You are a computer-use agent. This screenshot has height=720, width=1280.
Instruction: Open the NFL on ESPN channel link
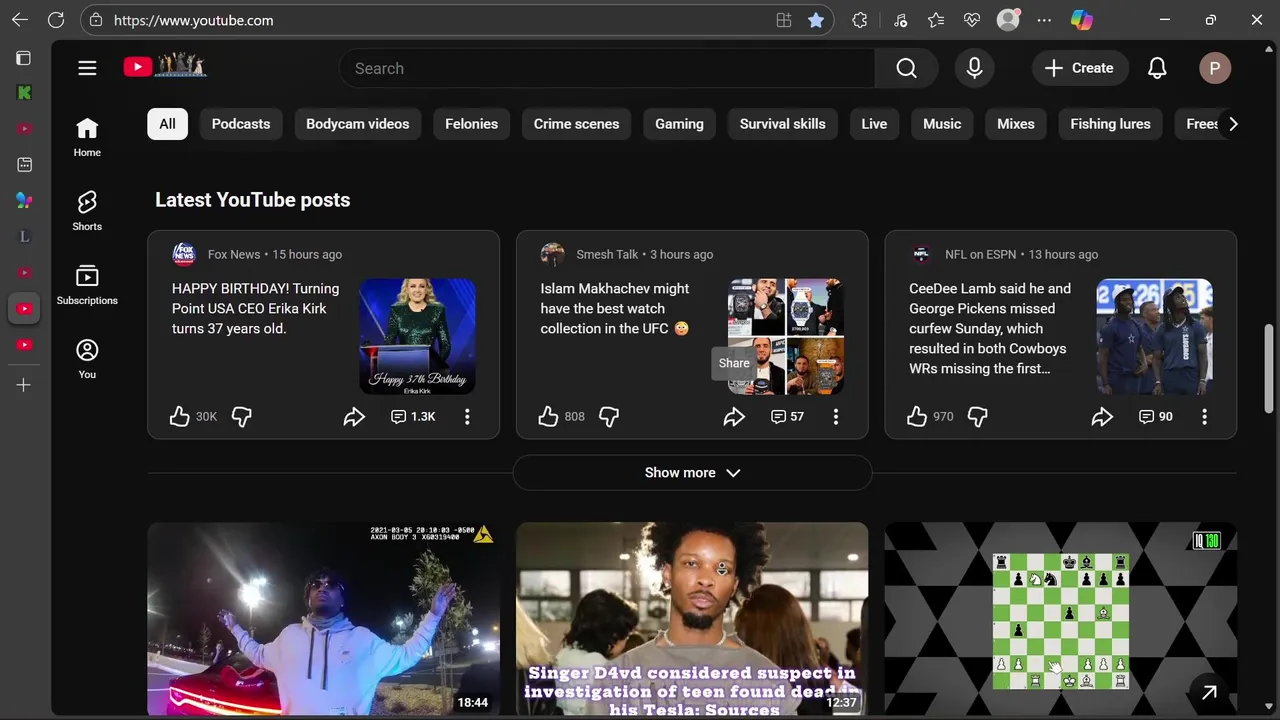point(980,254)
